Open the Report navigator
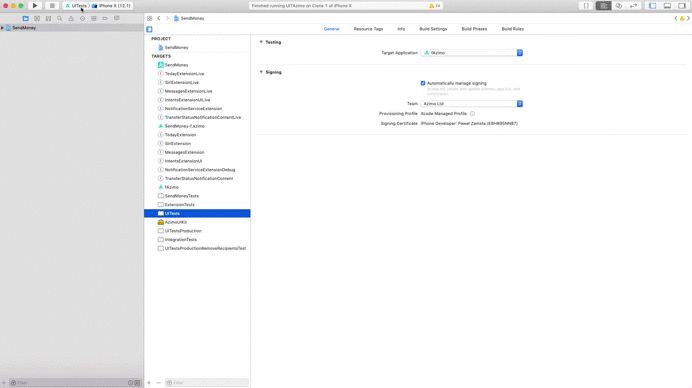Image resolution: width=692 pixels, height=388 pixels. pyautogui.click(x=117, y=19)
